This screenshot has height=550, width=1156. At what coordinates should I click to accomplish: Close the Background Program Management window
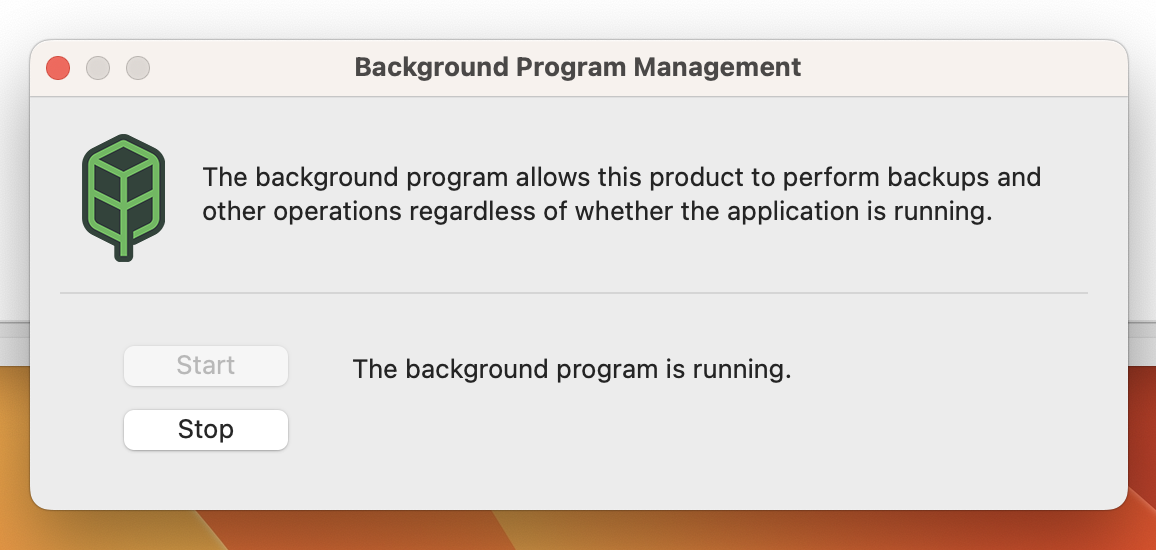click(58, 68)
